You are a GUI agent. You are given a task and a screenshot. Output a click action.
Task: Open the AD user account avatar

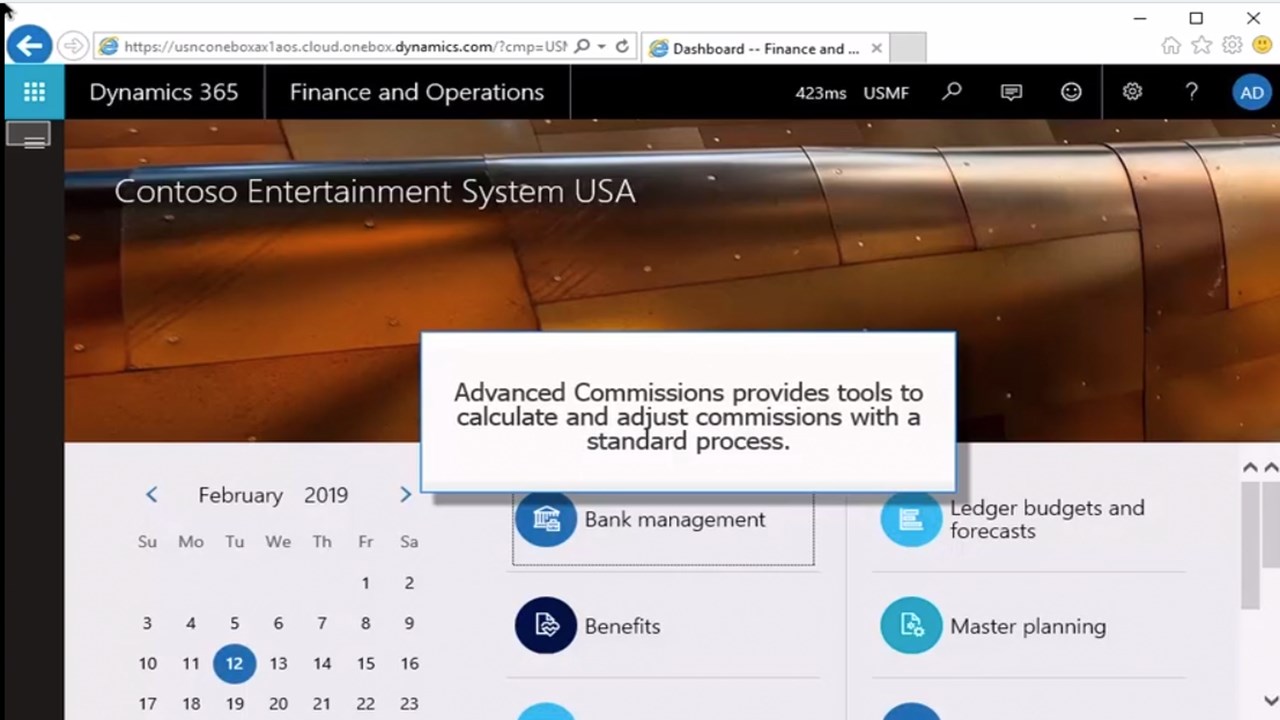1252,93
